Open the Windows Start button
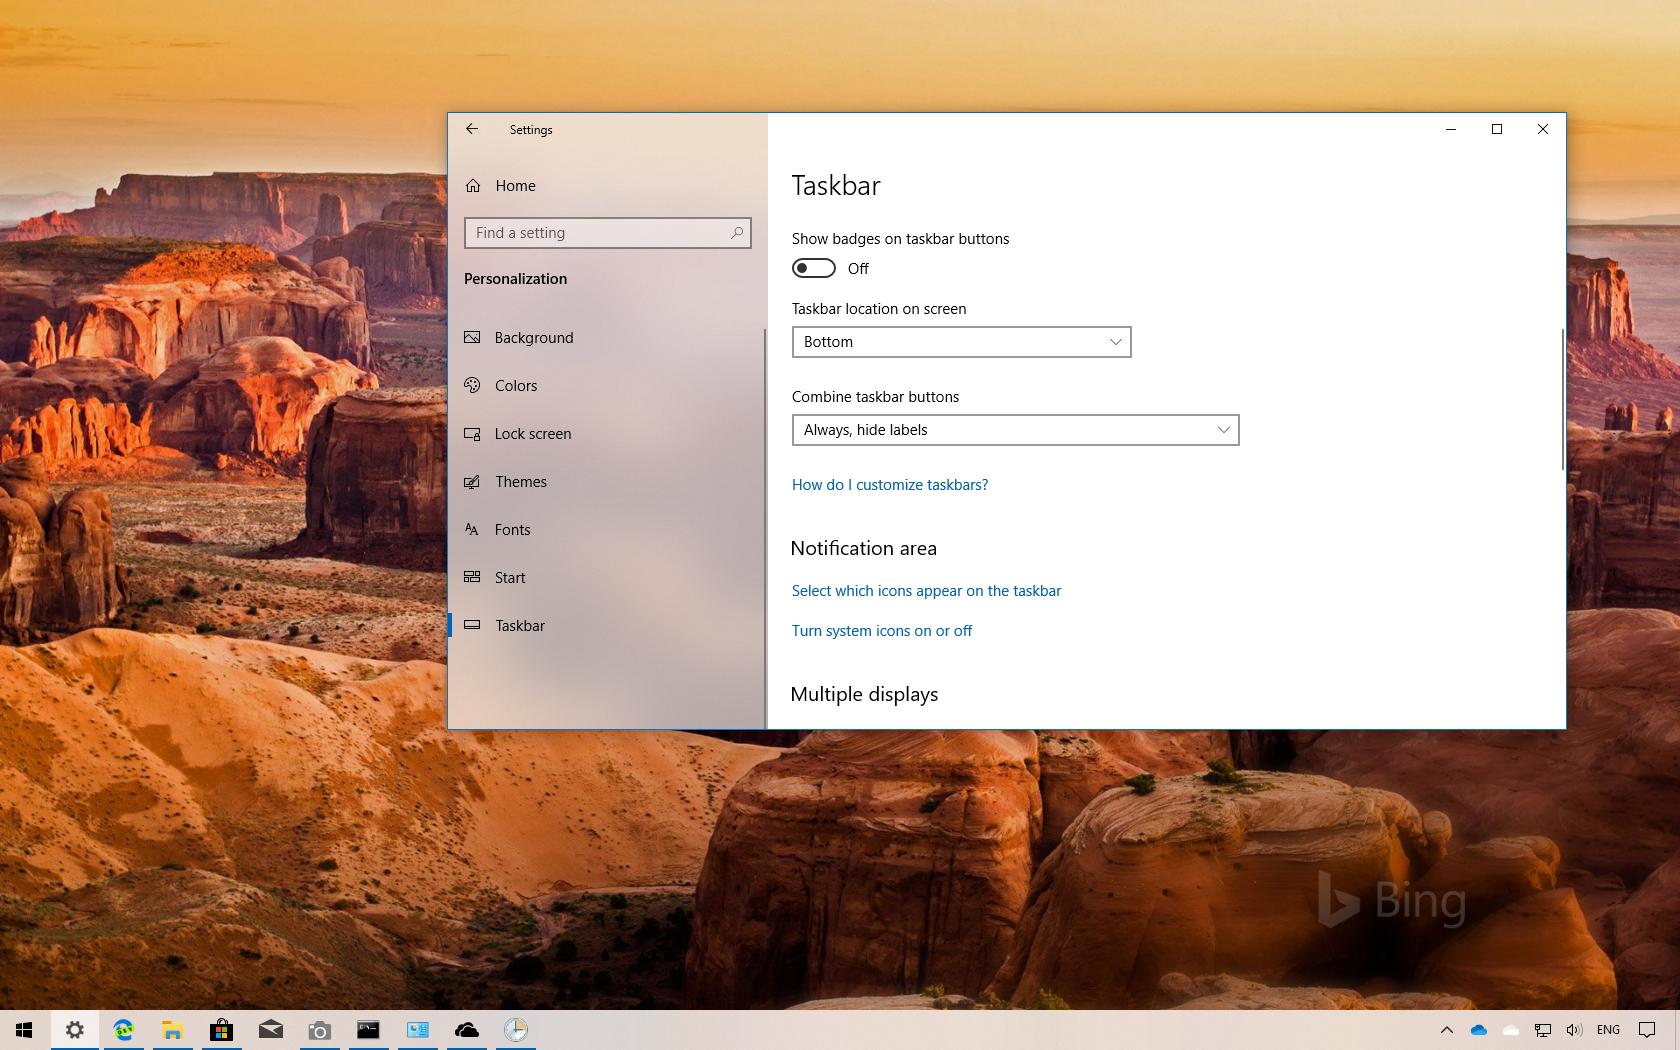This screenshot has height=1050, width=1680. click(25, 1030)
